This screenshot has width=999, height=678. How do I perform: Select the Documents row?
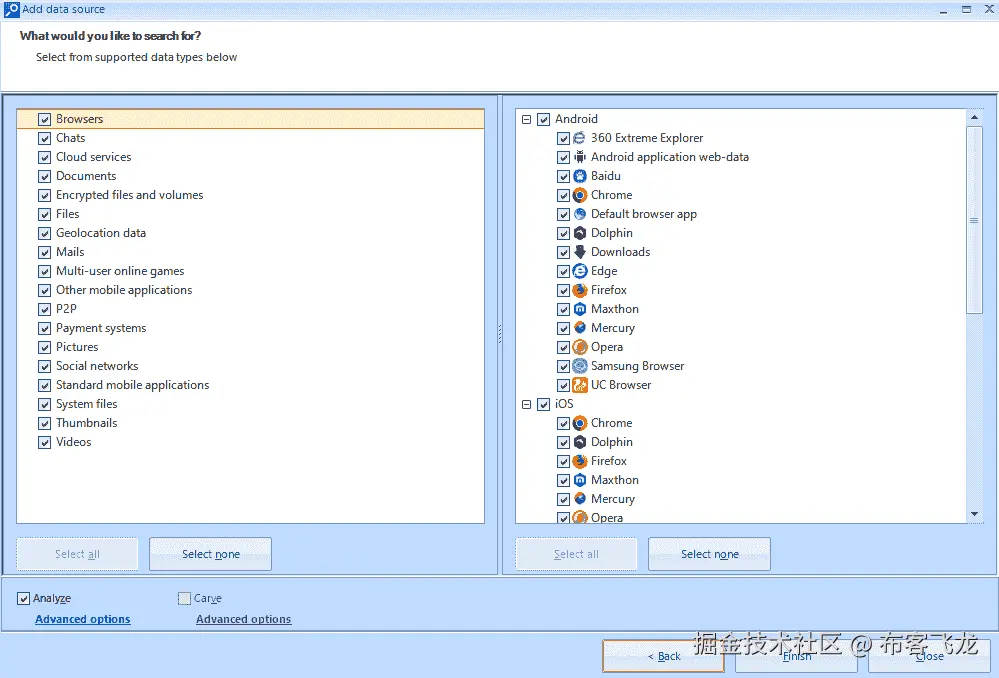tap(250, 176)
